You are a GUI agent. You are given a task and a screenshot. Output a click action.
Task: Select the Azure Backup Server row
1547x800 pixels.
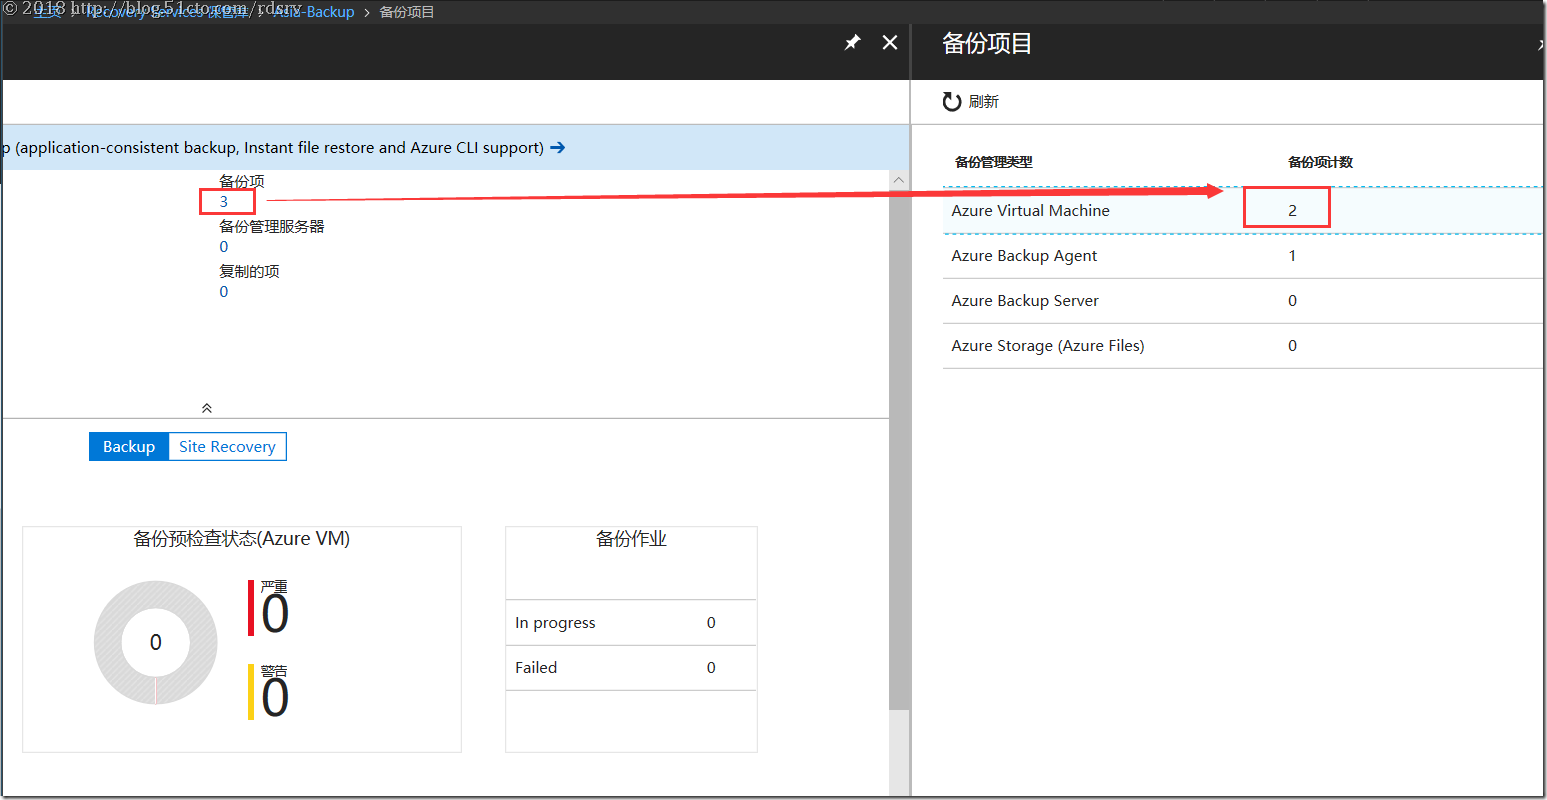[1243, 301]
